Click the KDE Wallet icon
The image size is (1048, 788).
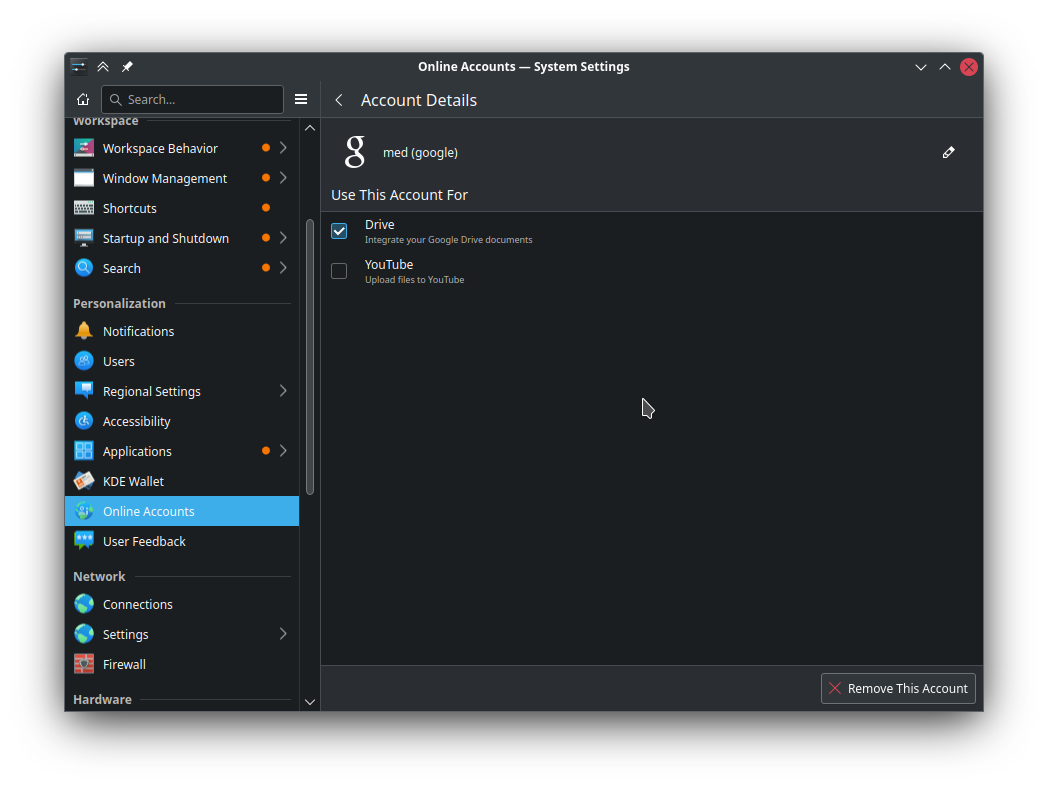84,481
